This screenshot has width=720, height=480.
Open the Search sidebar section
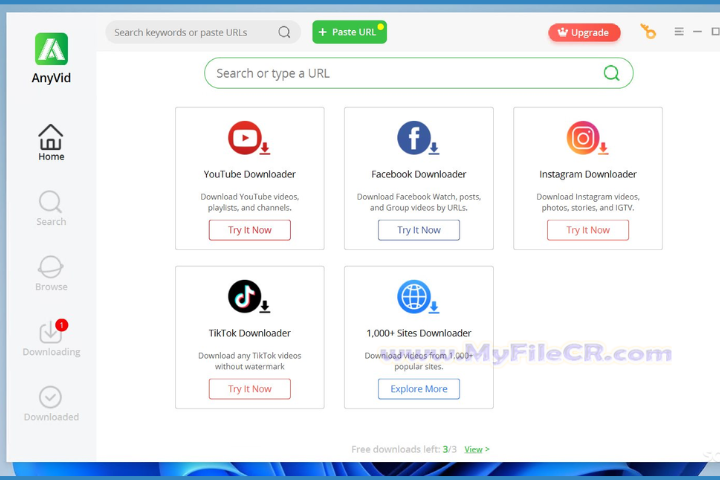click(x=51, y=208)
